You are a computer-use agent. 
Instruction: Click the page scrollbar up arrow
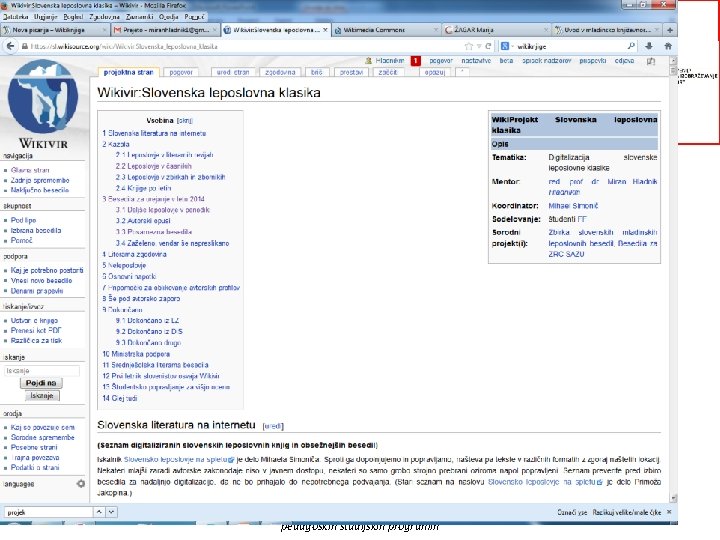[673, 60]
